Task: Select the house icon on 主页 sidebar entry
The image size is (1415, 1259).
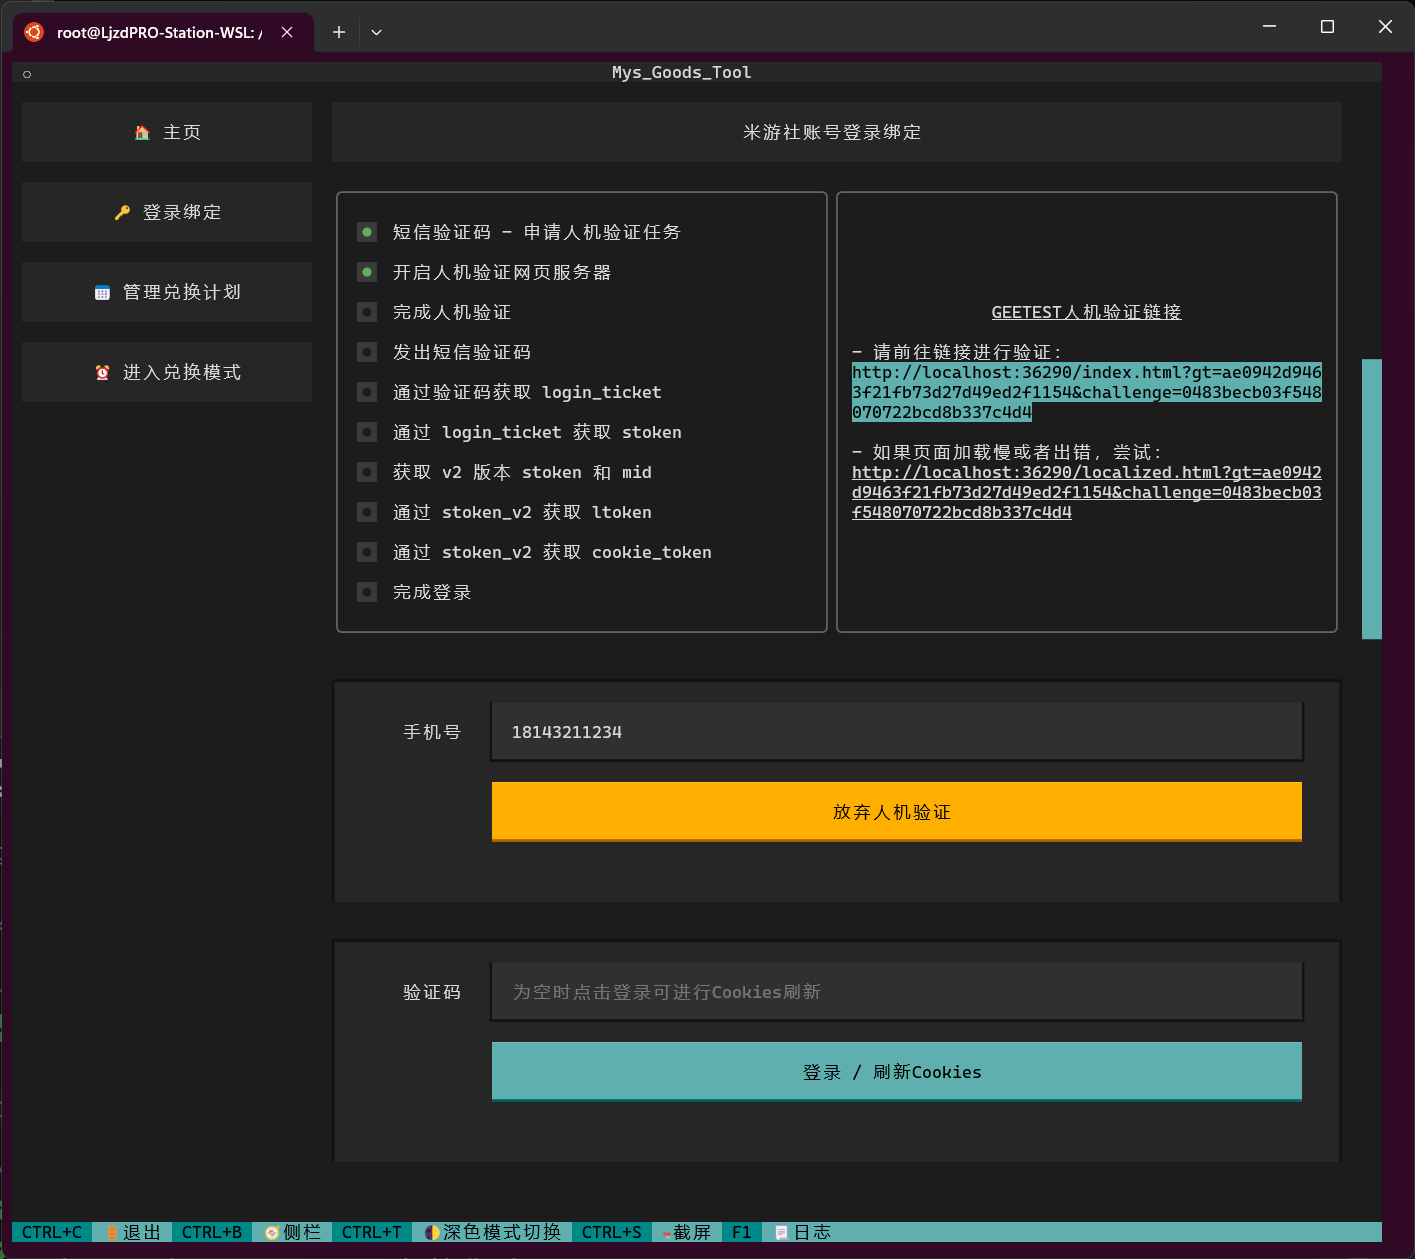Action: tap(141, 131)
